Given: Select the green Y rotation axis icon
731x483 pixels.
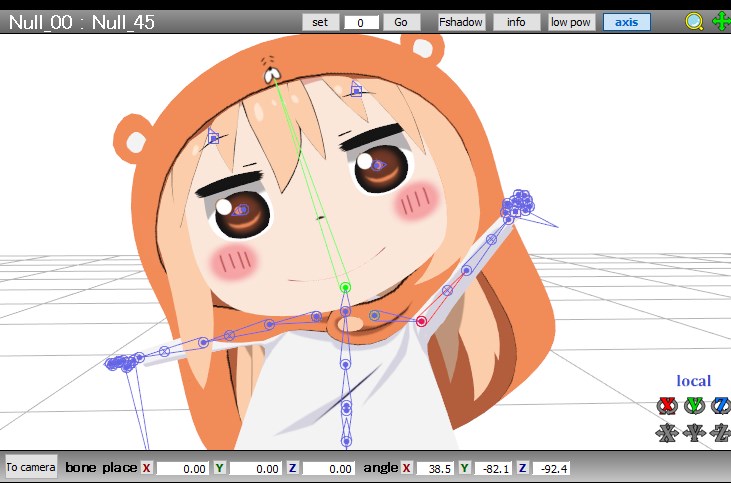Looking at the screenshot, I should pos(695,406).
